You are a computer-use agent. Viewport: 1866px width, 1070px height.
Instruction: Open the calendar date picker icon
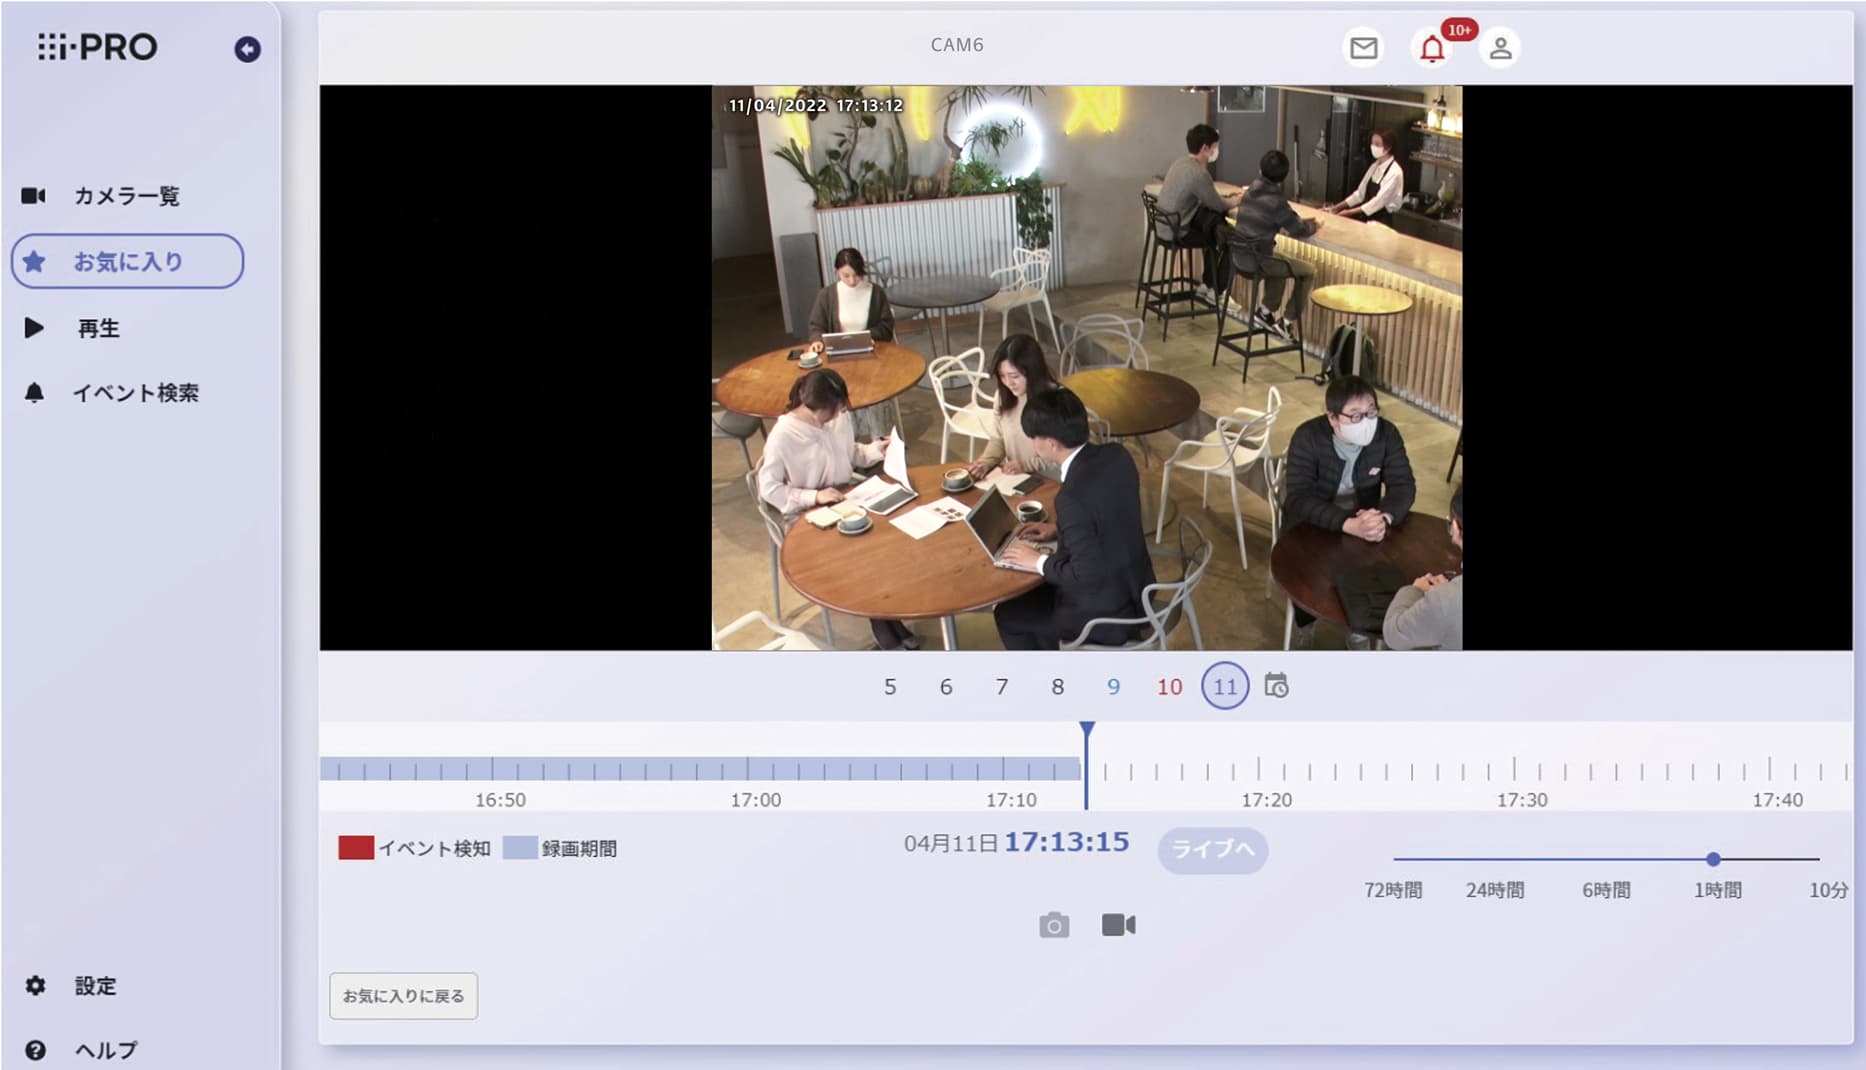(x=1276, y=686)
